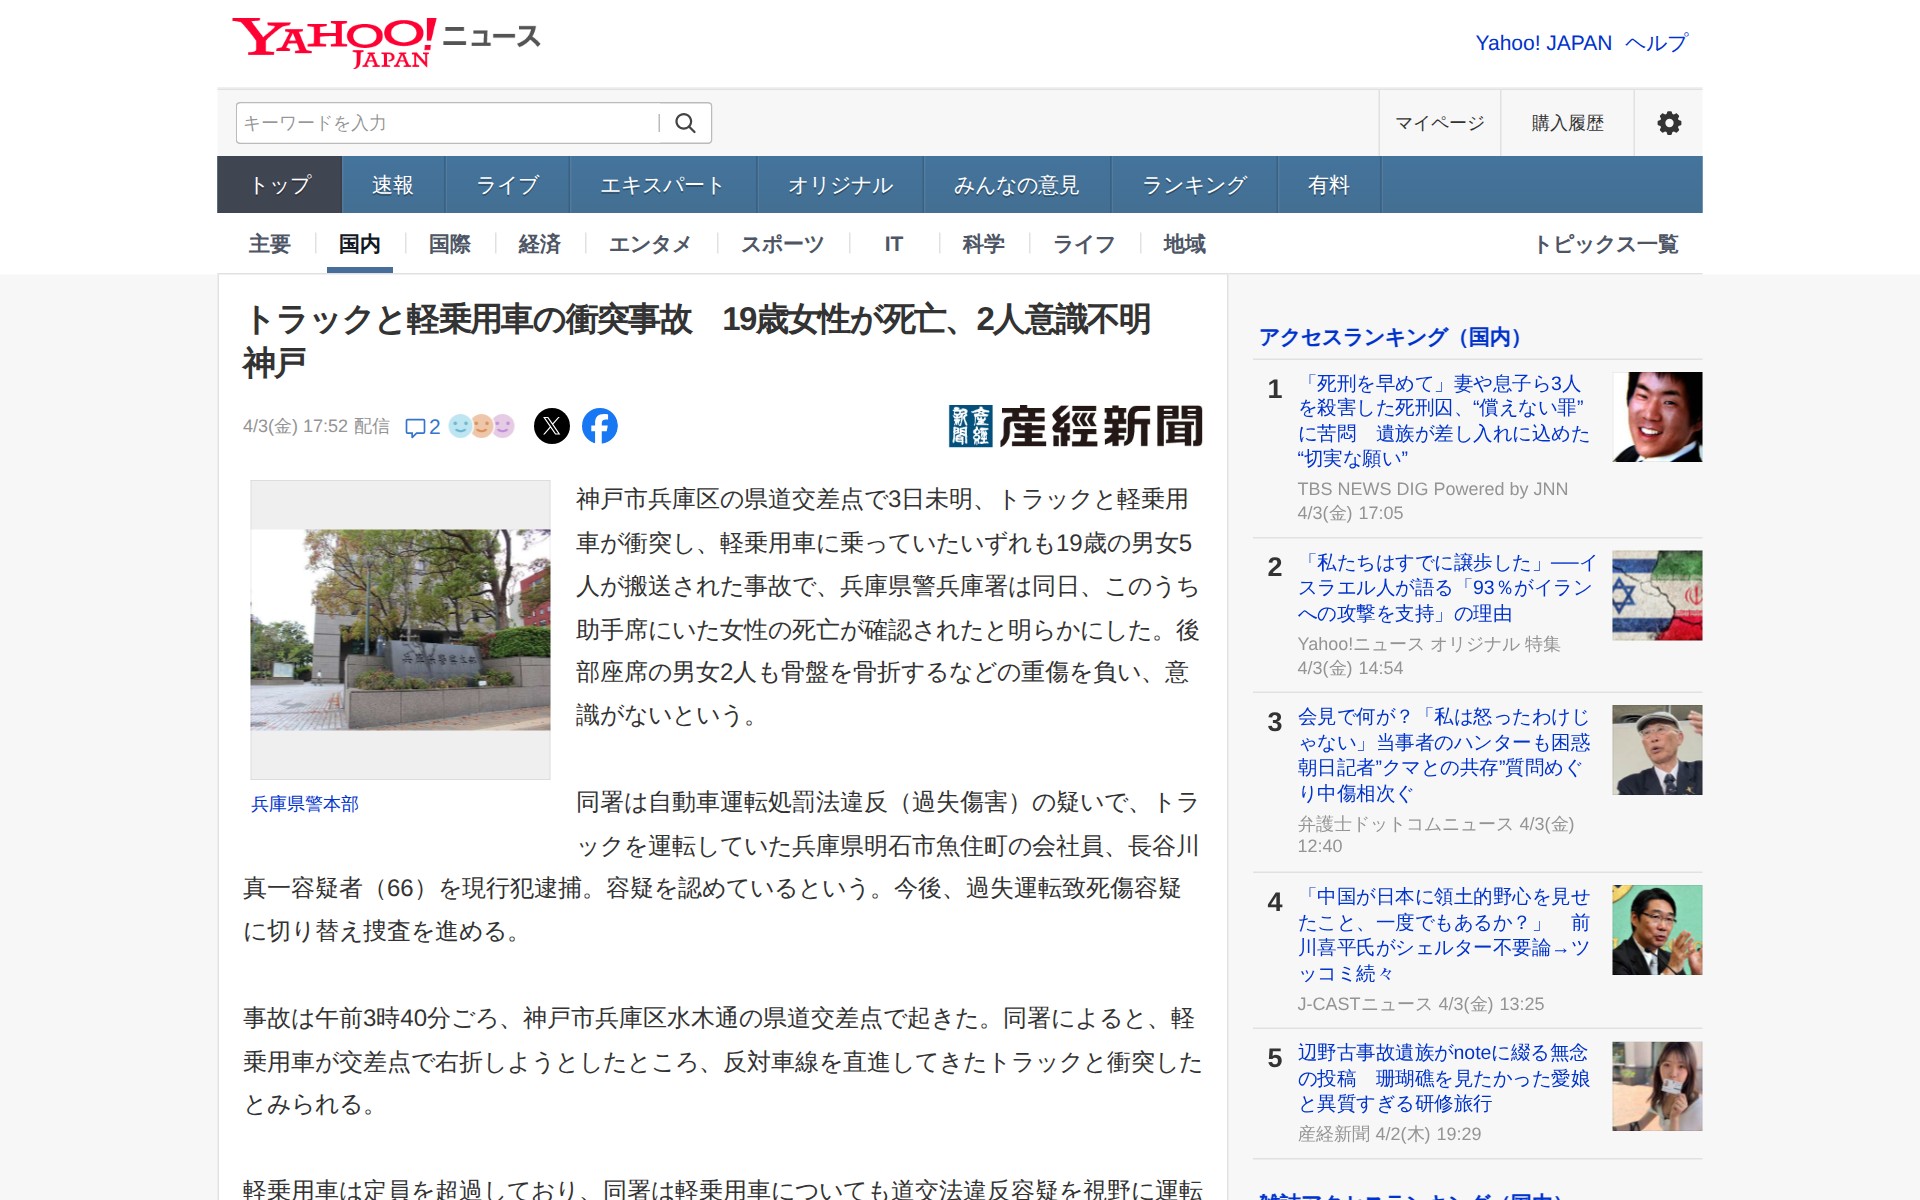This screenshot has width=1920, height=1200.
Task: Select the スポーツ category tab
Action: coord(781,243)
